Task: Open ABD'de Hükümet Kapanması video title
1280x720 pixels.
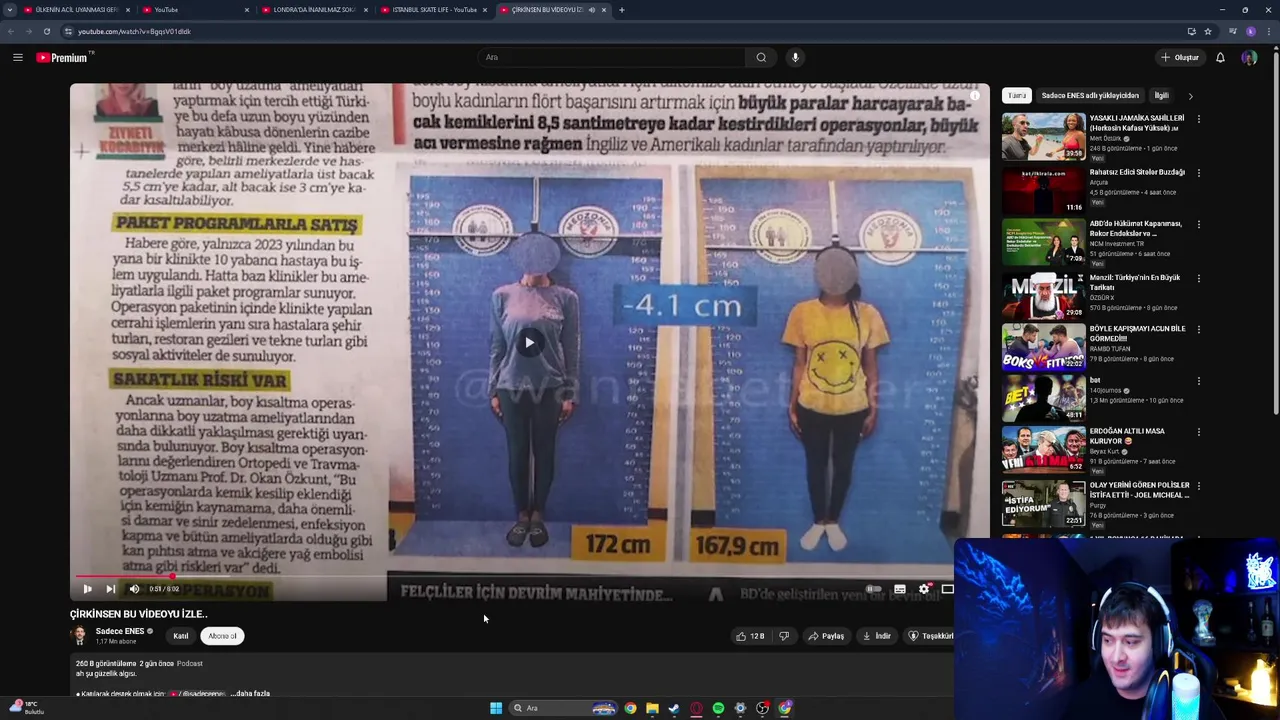Action: (x=1136, y=229)
